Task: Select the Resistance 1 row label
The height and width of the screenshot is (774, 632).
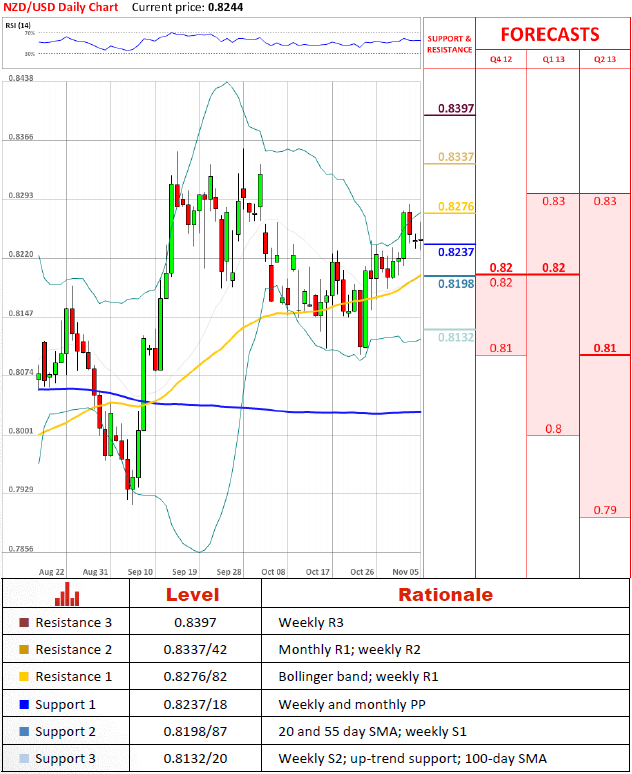Action: (x=74, y=676)
